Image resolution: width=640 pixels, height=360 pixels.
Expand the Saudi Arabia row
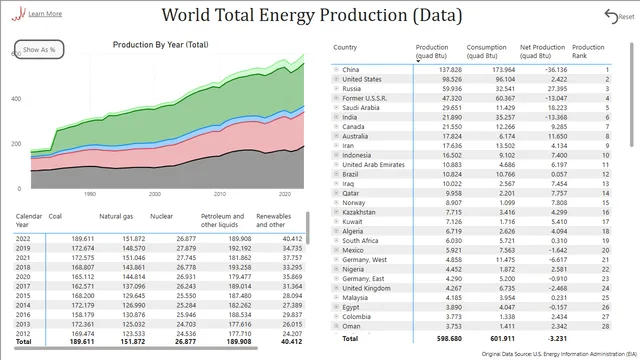[336, 107]
